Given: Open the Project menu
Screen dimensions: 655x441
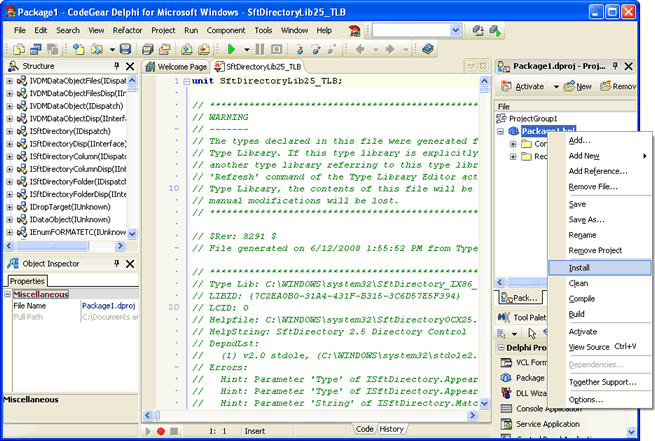Looking at the screenshot, I should [x=163, y=30].
